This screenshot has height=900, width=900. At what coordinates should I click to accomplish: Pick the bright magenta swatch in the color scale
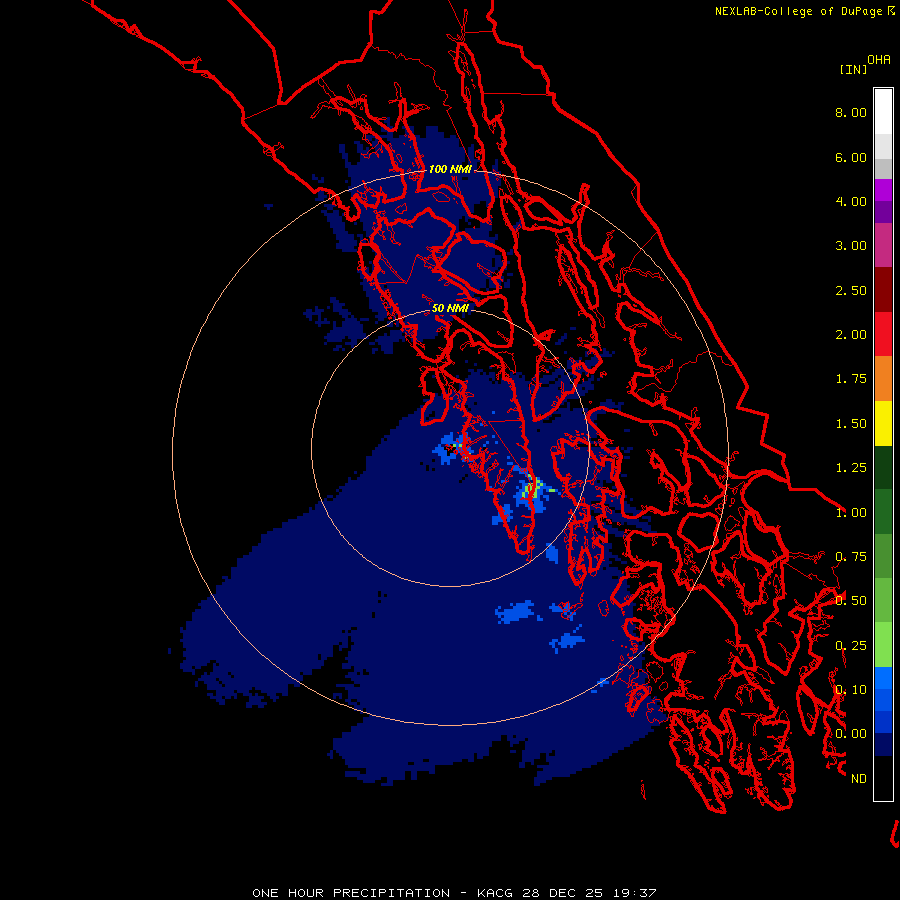pos(883,190)
